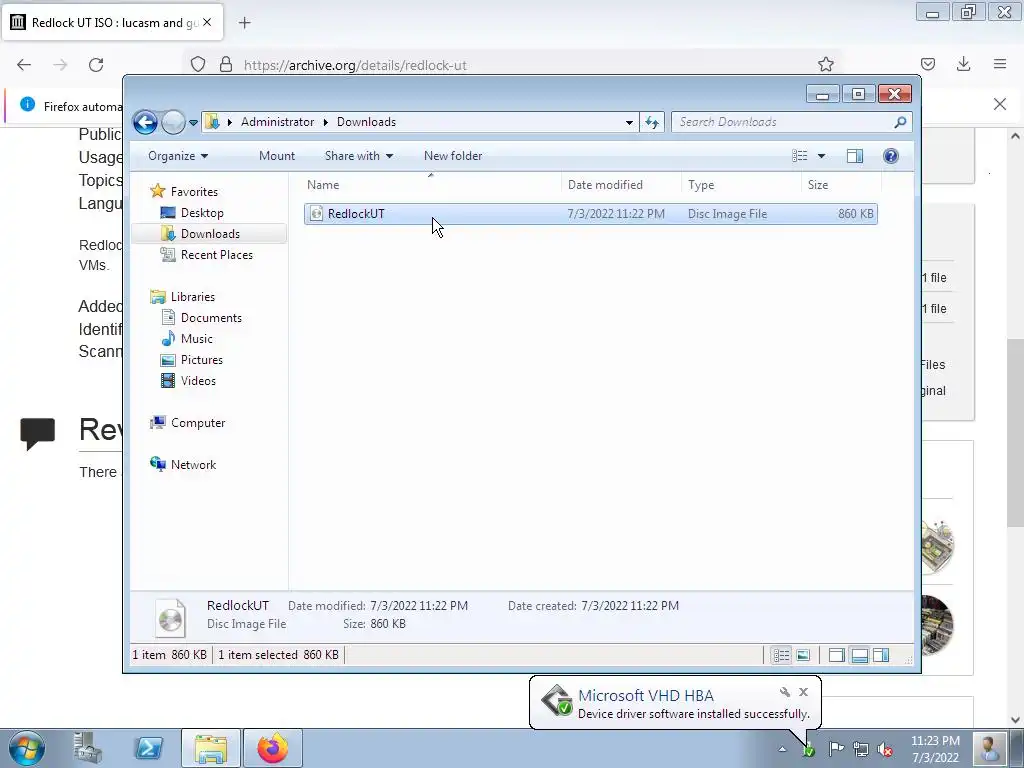1024x768 pixels.
Task: Open Videos library
Action: pos(198,381)
